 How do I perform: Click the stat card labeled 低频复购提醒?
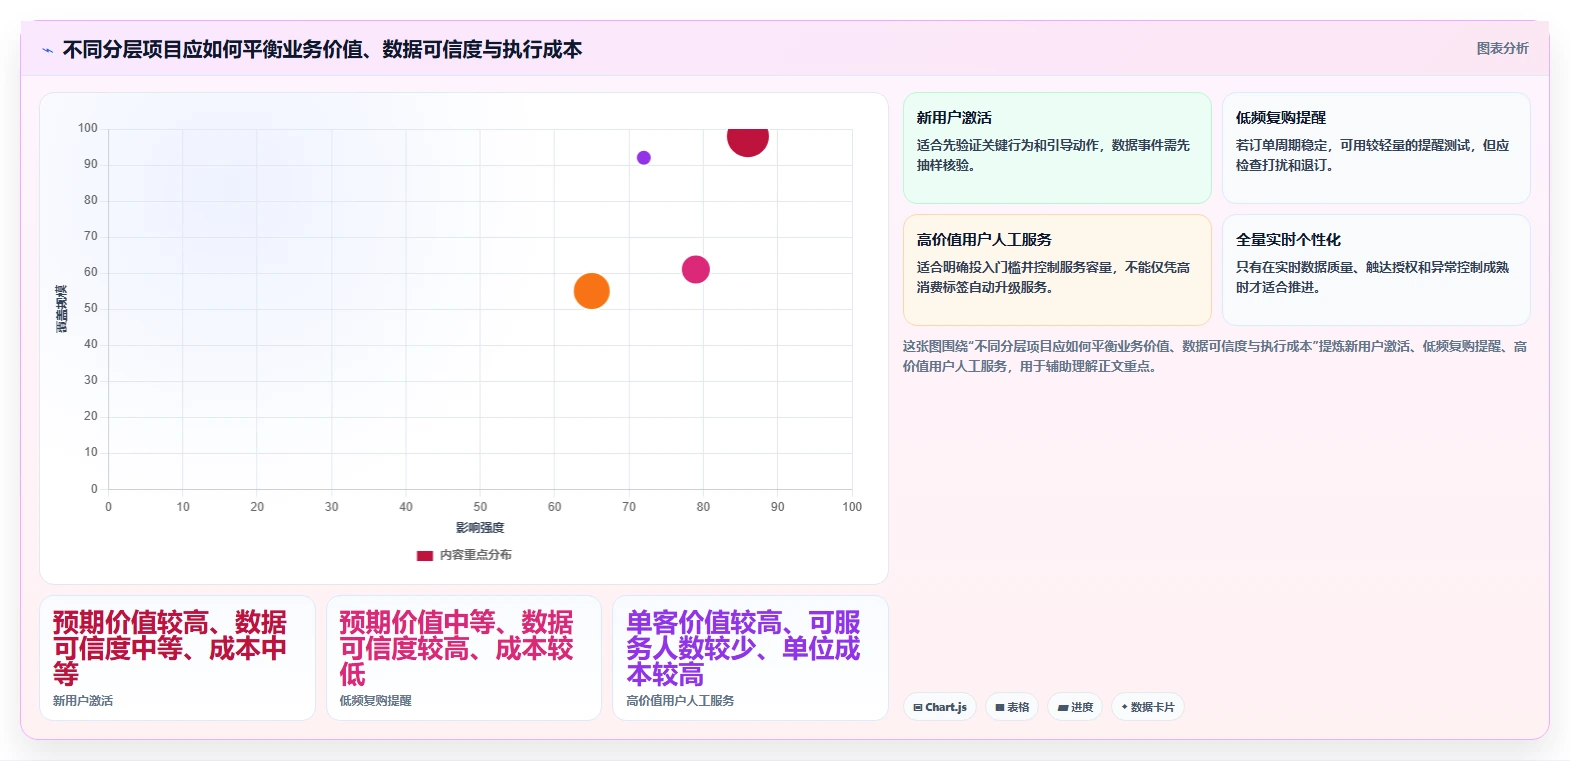(x=464, y=658)
